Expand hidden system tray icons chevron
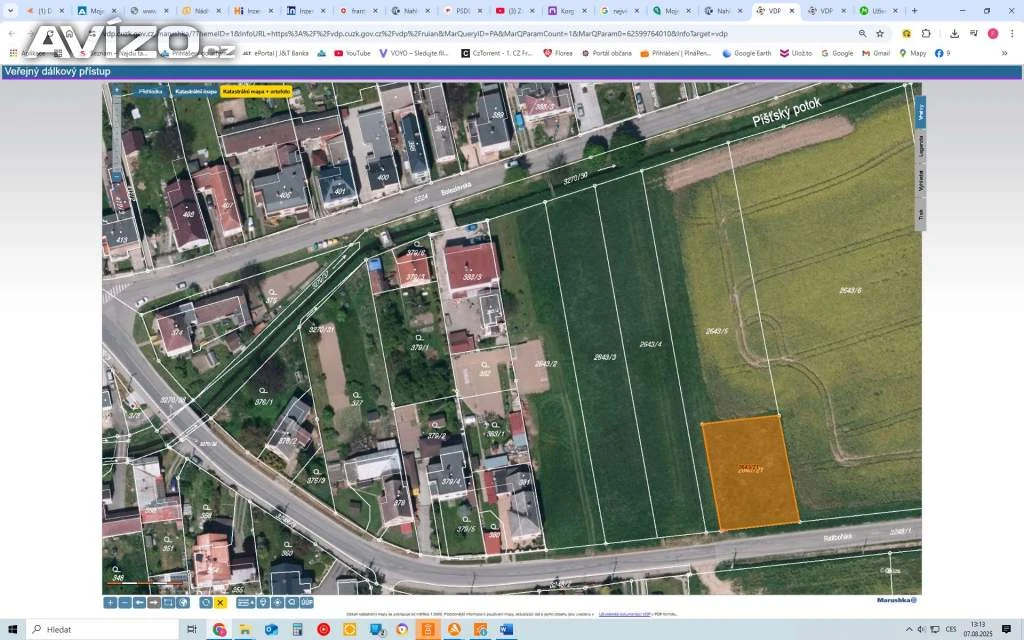Screen dimensions: 1024x640 [908, 630]
